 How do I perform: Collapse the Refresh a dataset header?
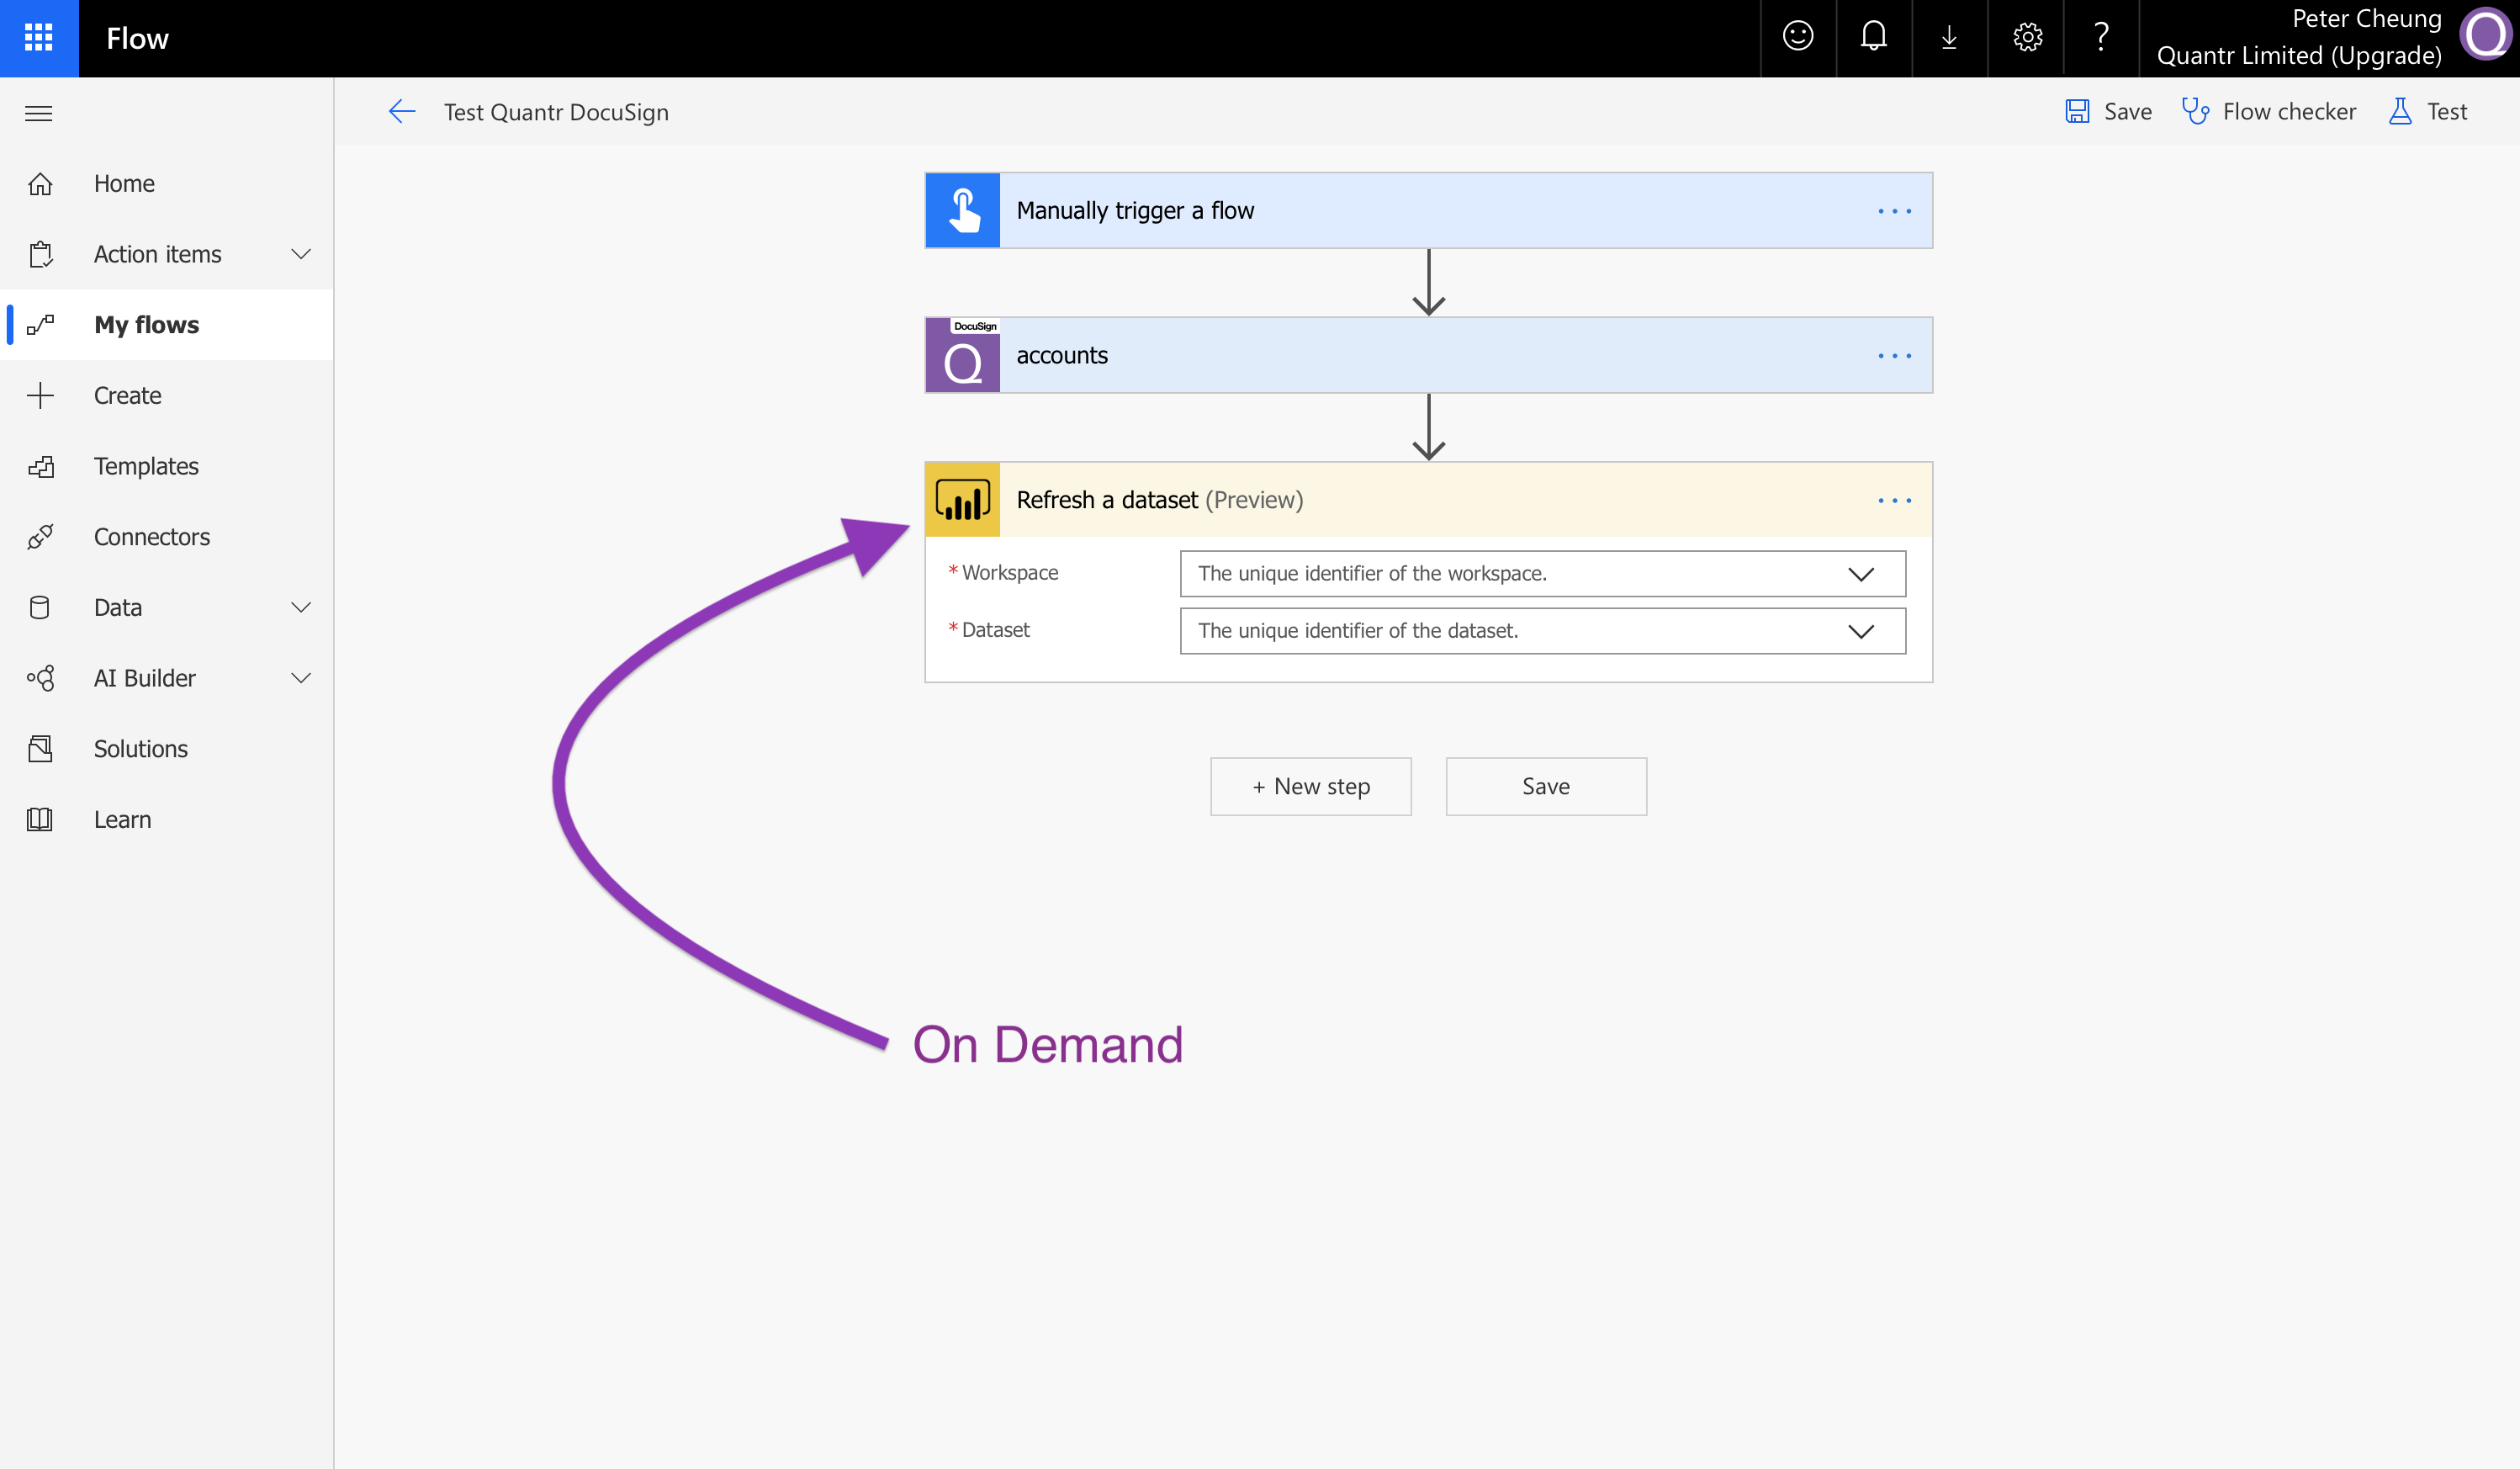tap(1428, 499)
